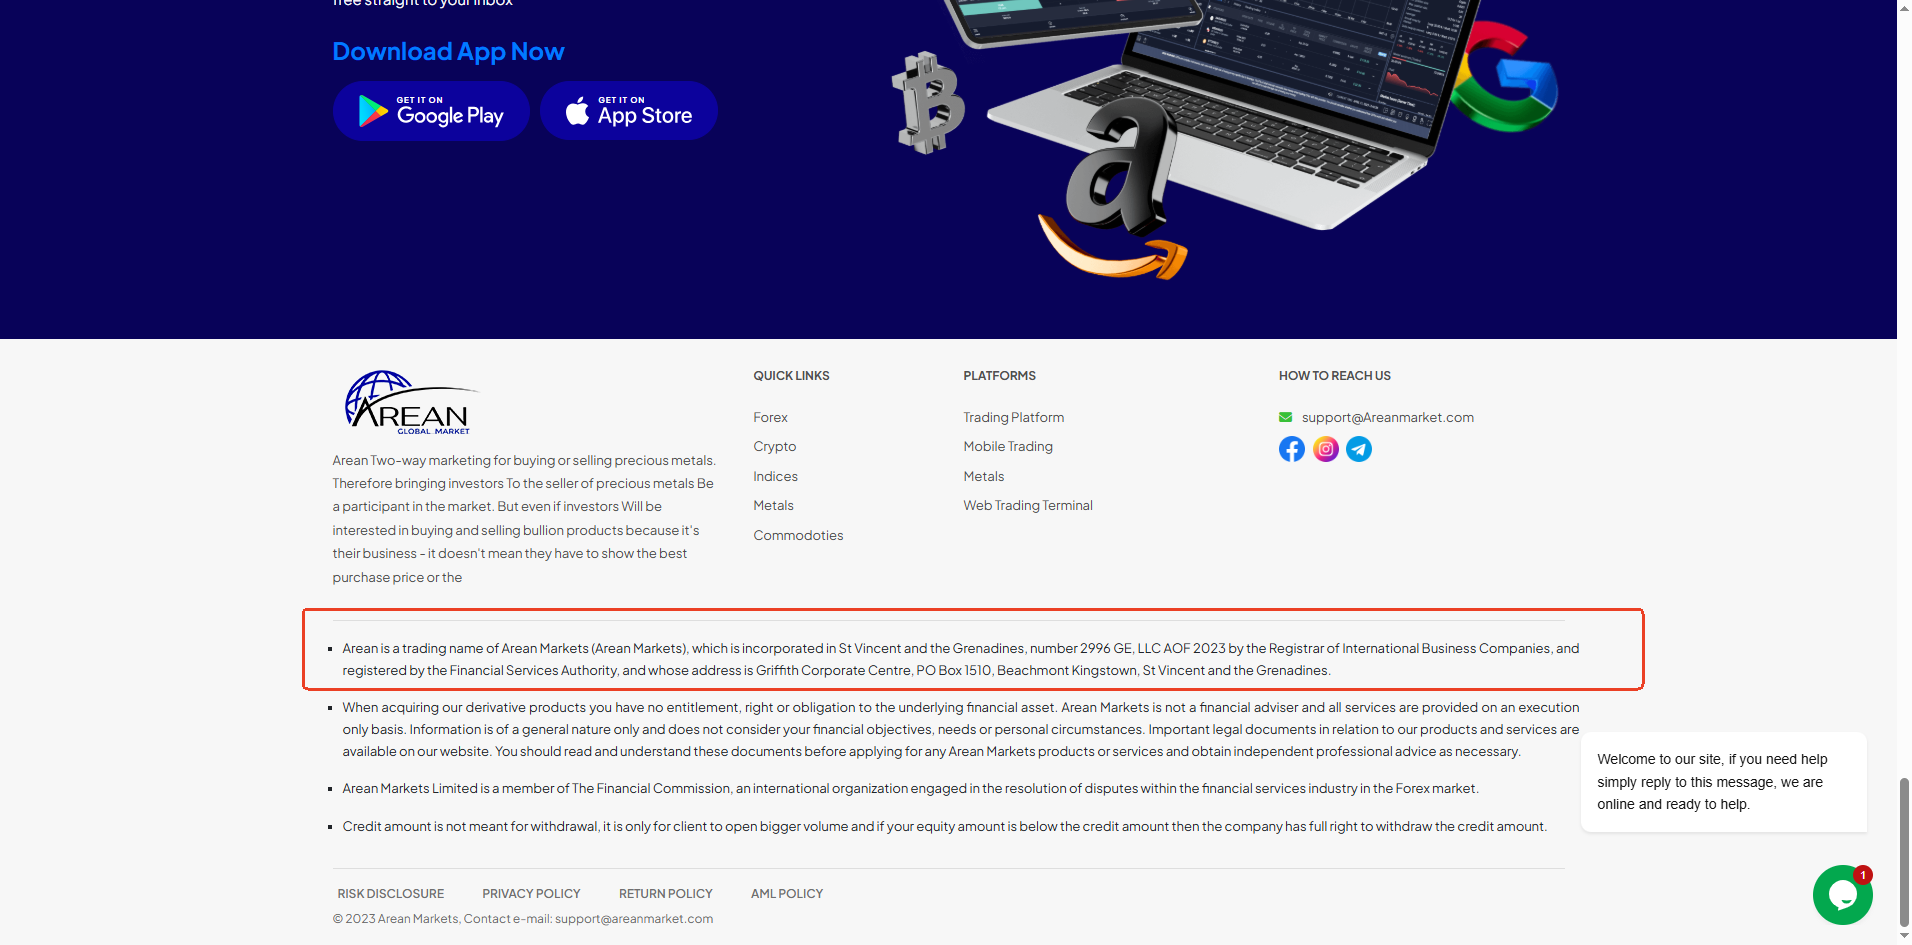
Task: Open the AML Policy page
Action: (787, 893)
